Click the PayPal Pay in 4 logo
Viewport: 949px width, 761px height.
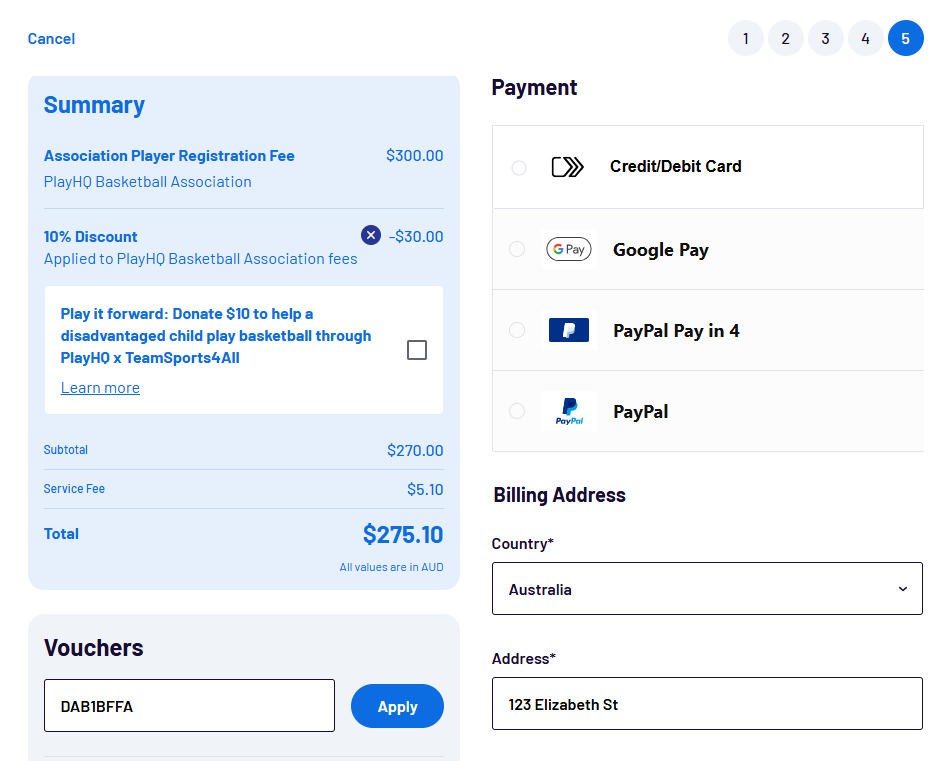568,330
